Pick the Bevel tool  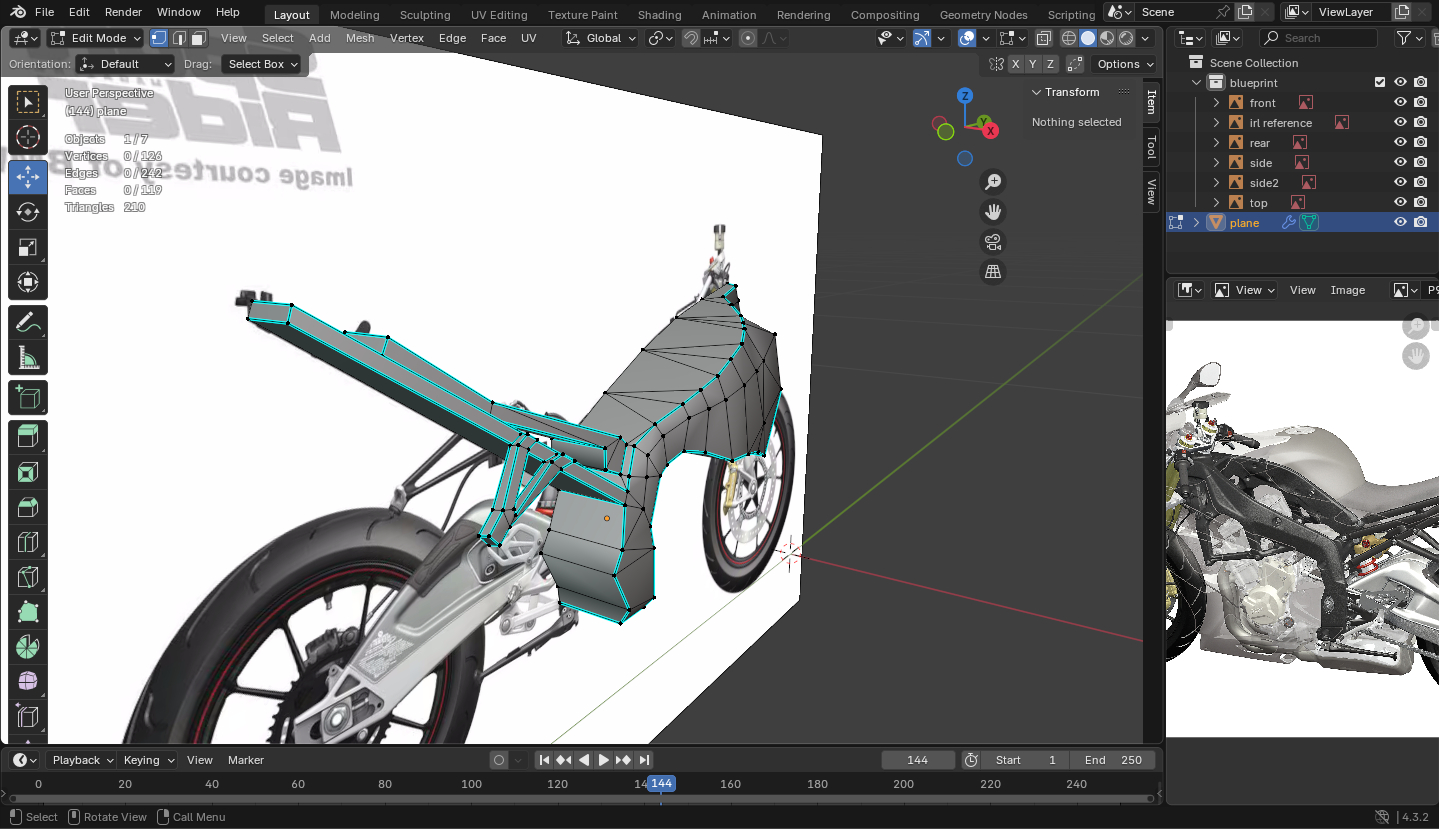point(28,508)
